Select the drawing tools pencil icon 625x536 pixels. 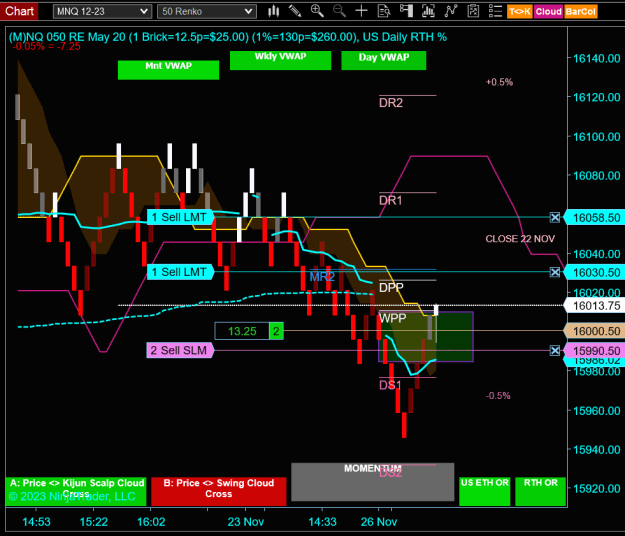pos(295,11)
